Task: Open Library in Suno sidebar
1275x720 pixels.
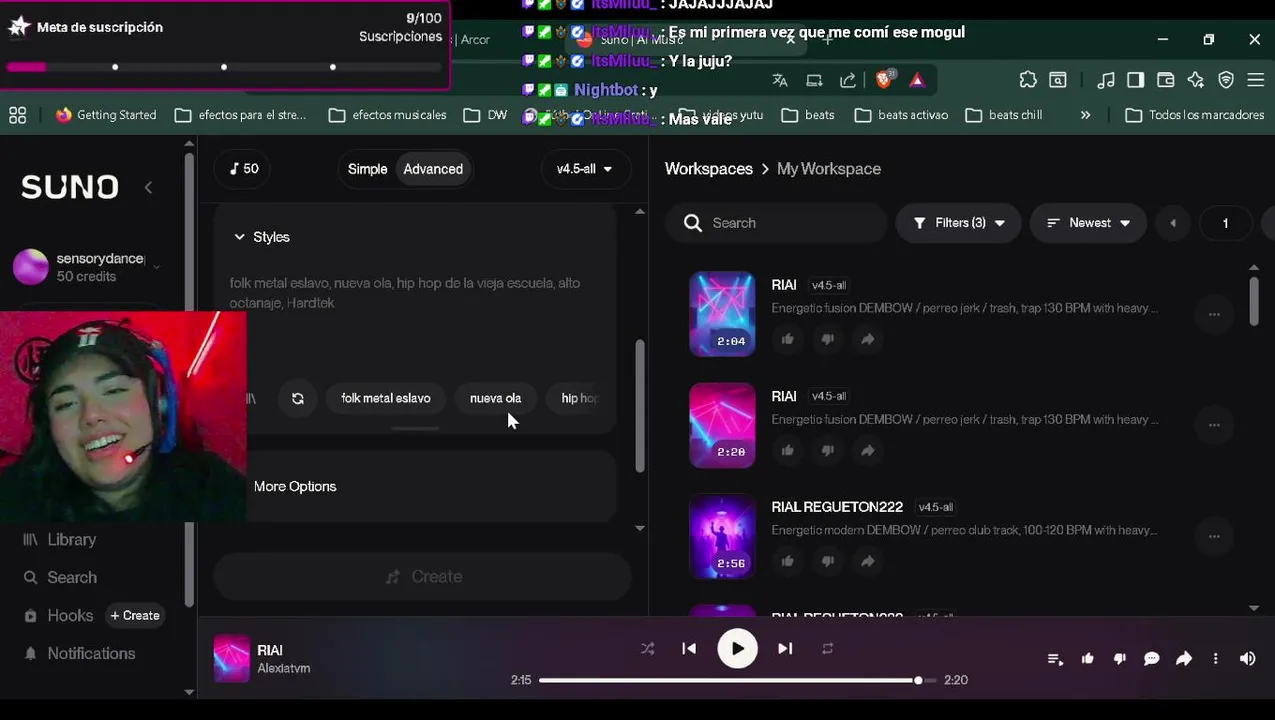Action: tap(60, 540)
